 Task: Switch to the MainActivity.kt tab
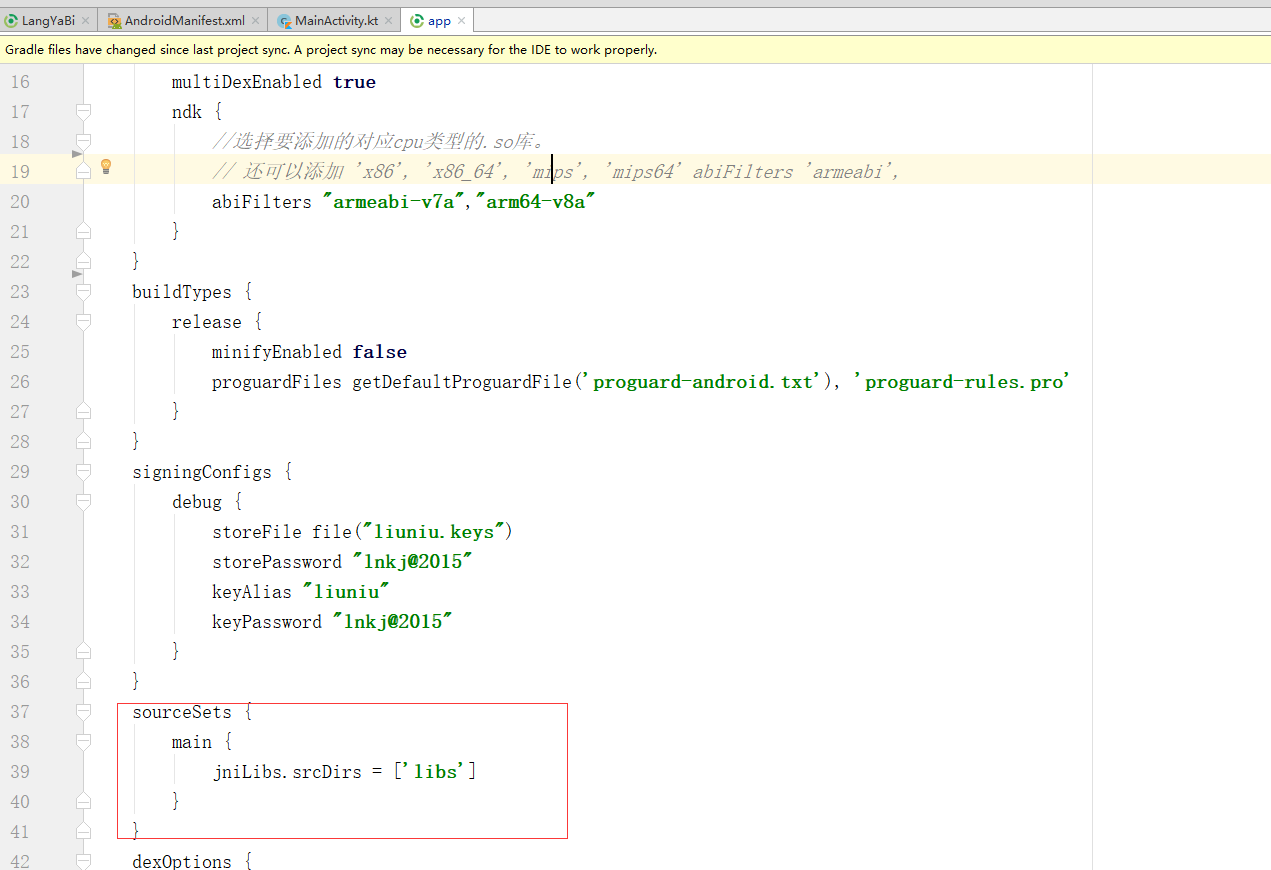click(x=336, y=21)
